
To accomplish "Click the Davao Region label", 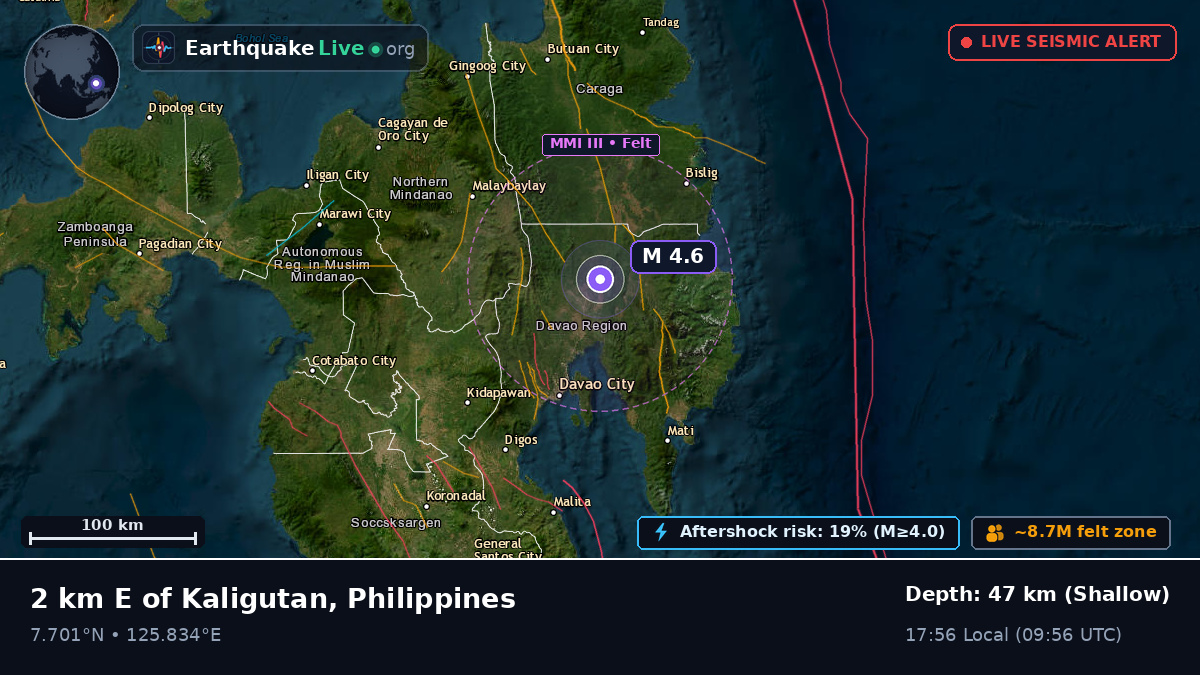I will [x=581, y=326].
